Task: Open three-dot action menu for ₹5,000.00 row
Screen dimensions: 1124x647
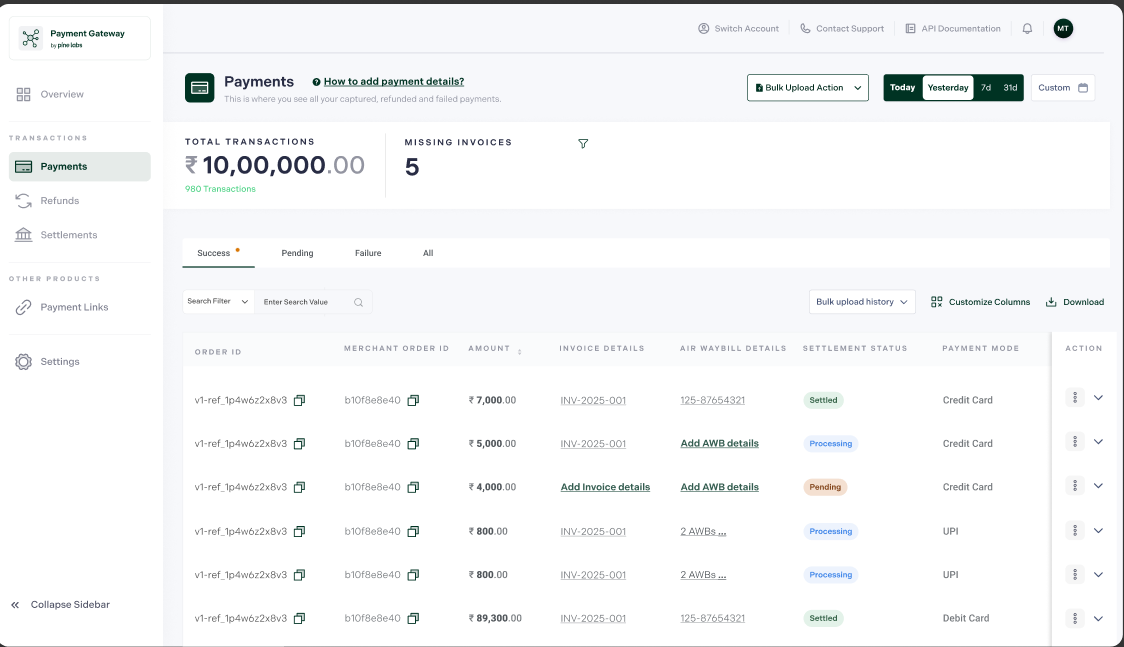Action: 1075,442
